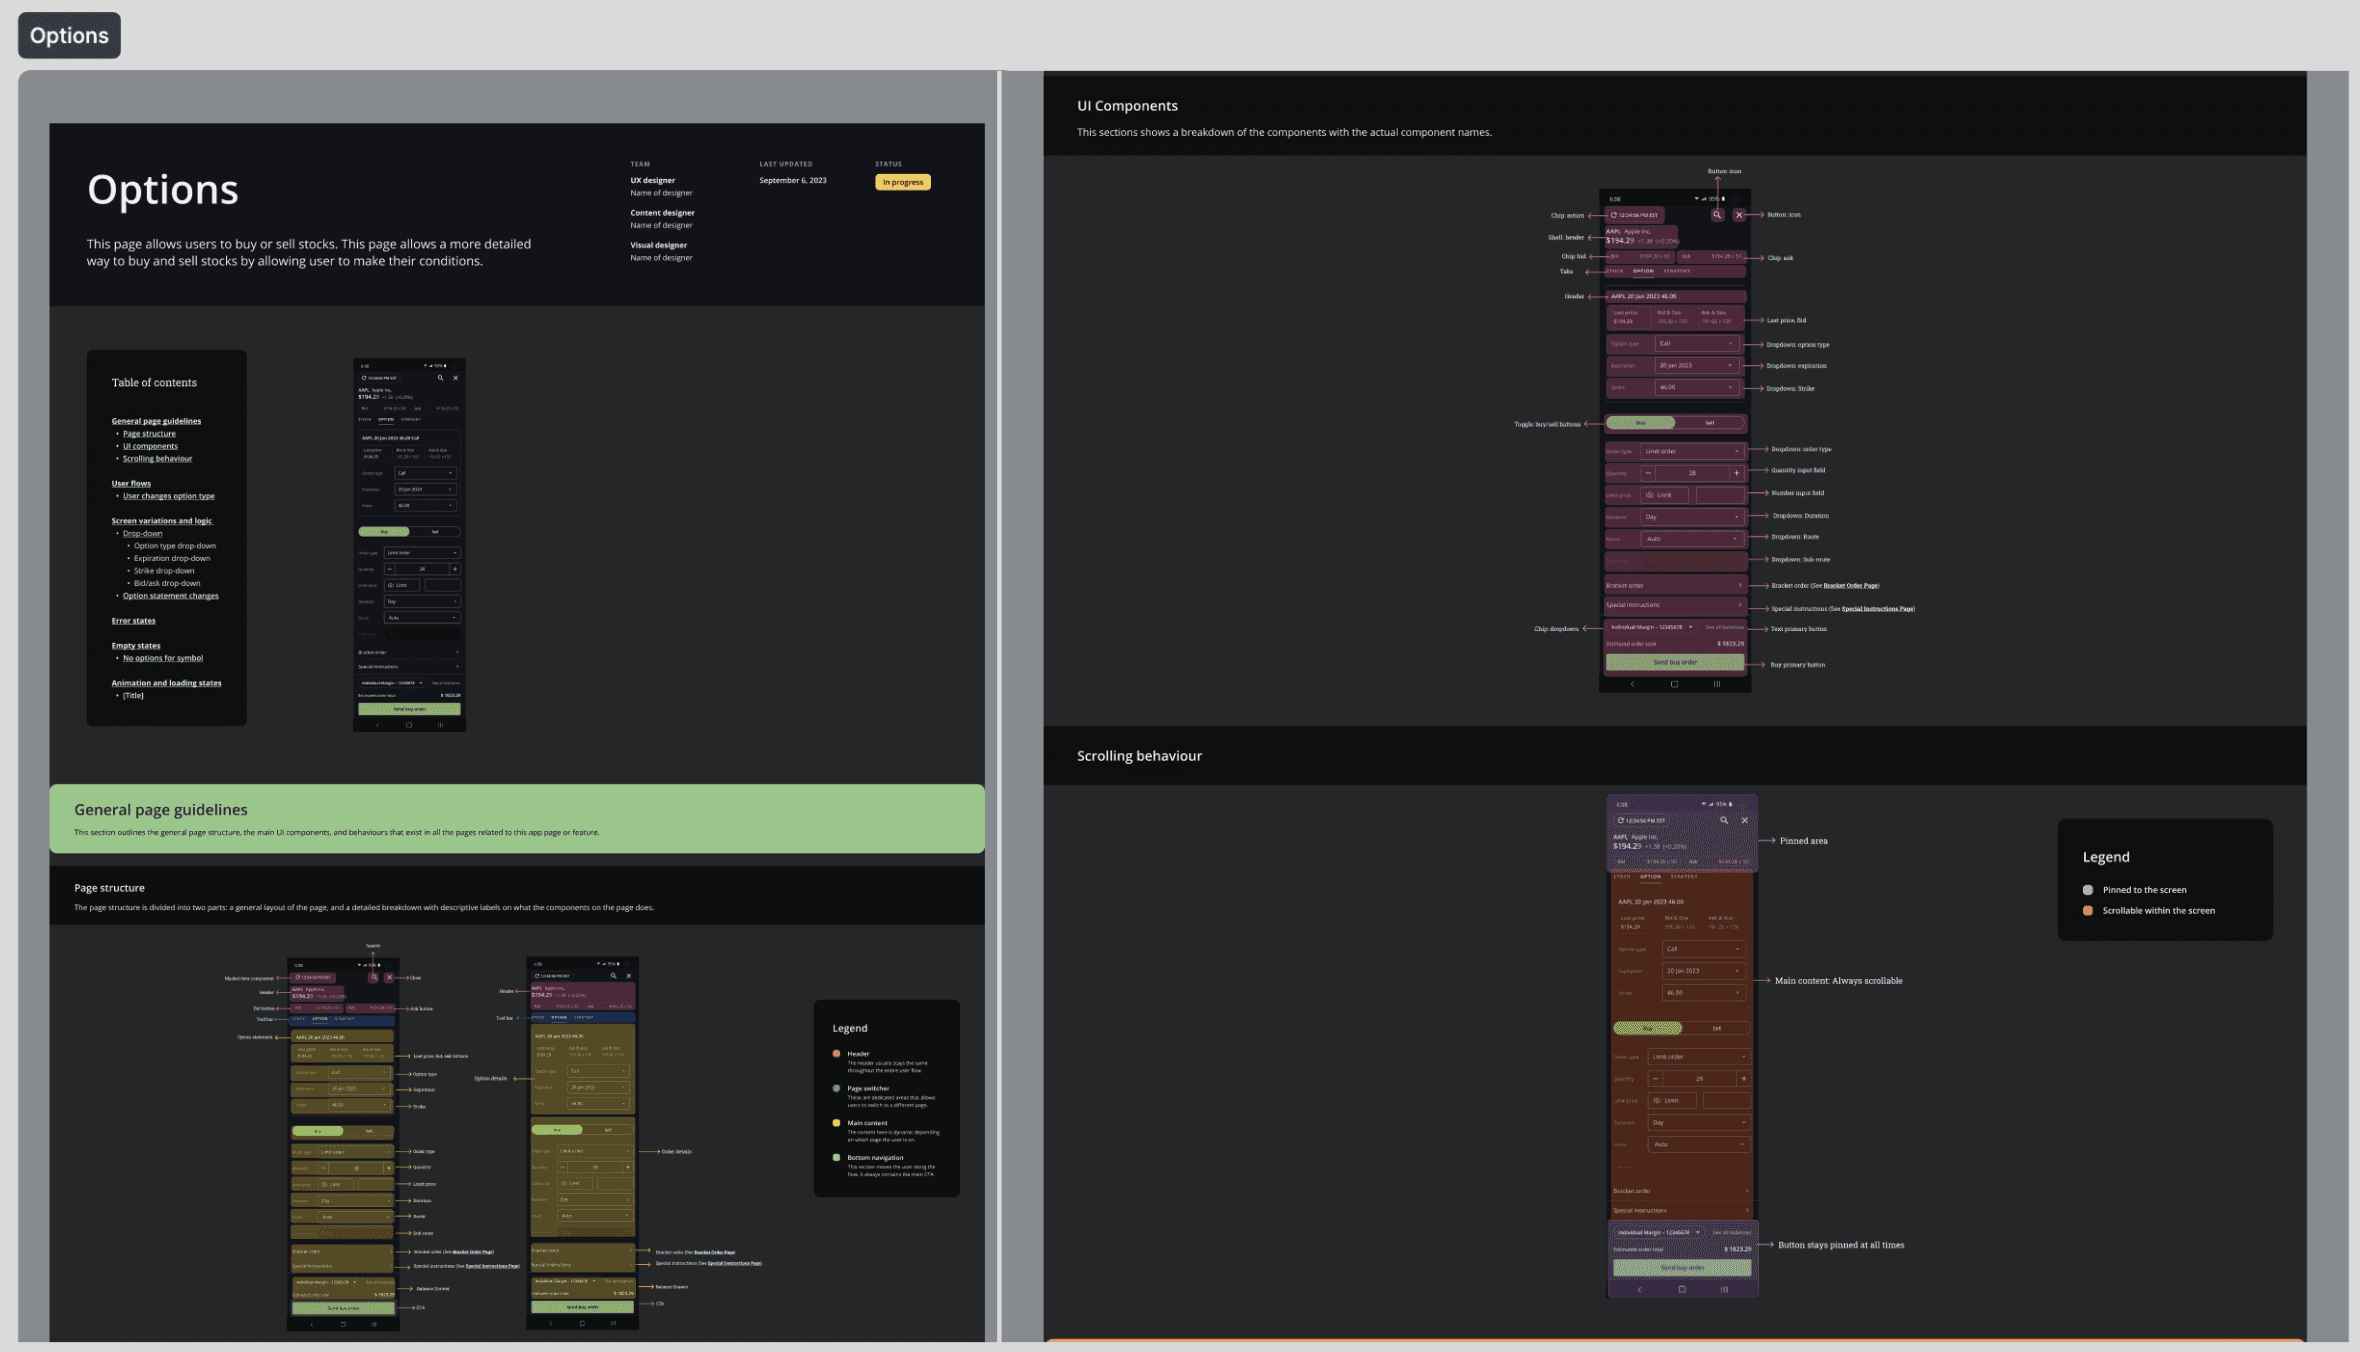Open Call option type dropdown in UI Components mockup
The width and height of the screenshot is (2360, 1352).
click(x=1698, y=344)
